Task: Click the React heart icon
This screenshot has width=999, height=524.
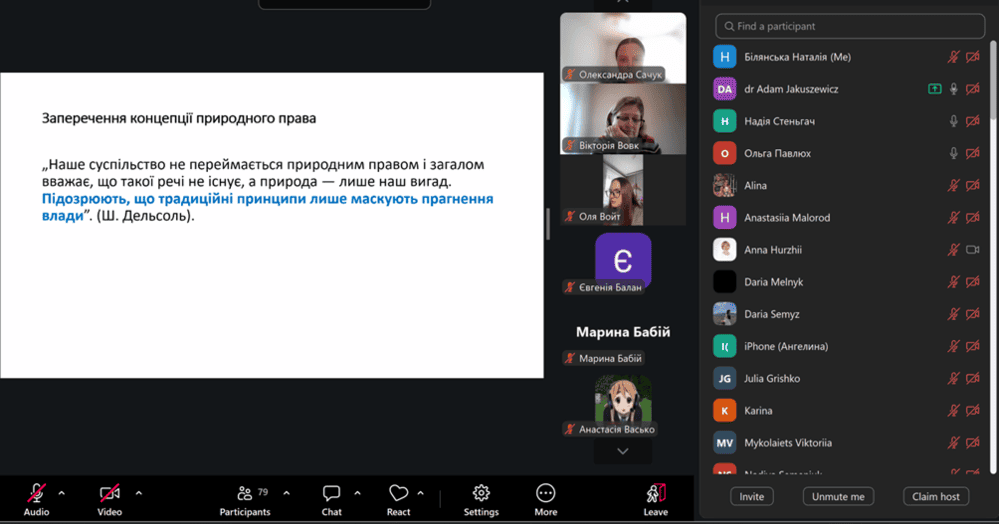Action: pyautogui.click(x=398, y=493)
